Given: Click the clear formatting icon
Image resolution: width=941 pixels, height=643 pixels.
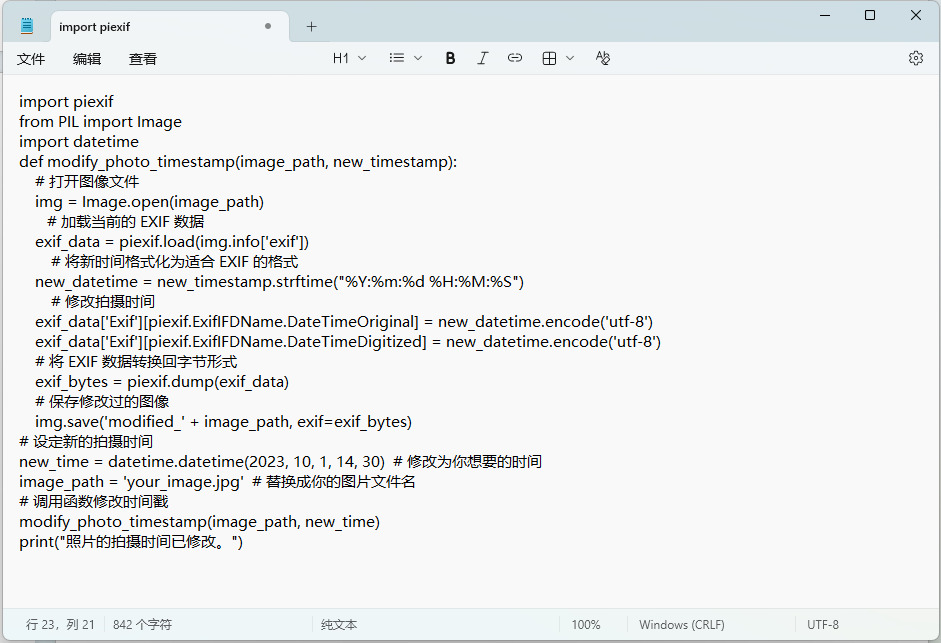Looking at the screenshot, I should pyautogui.click(x=603, y=58).
